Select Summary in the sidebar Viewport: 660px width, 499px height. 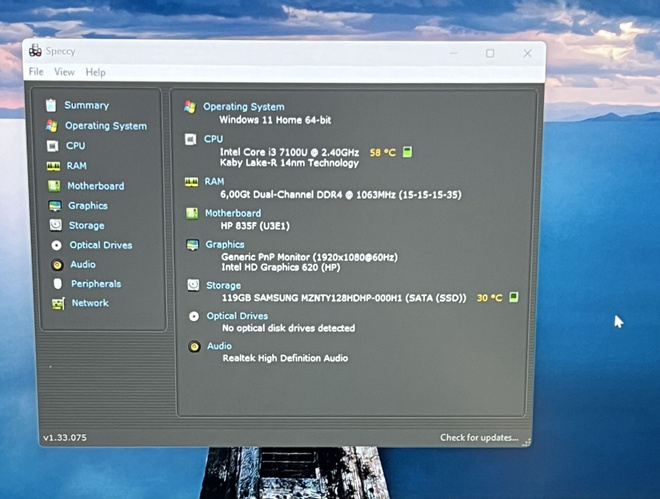87,105
